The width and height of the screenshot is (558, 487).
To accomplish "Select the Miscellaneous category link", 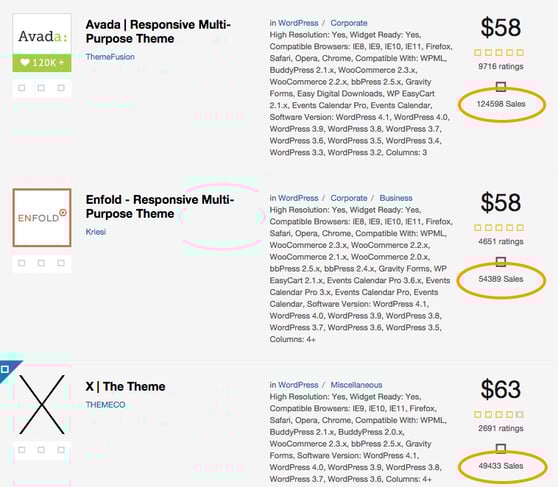I will point(356,385).
